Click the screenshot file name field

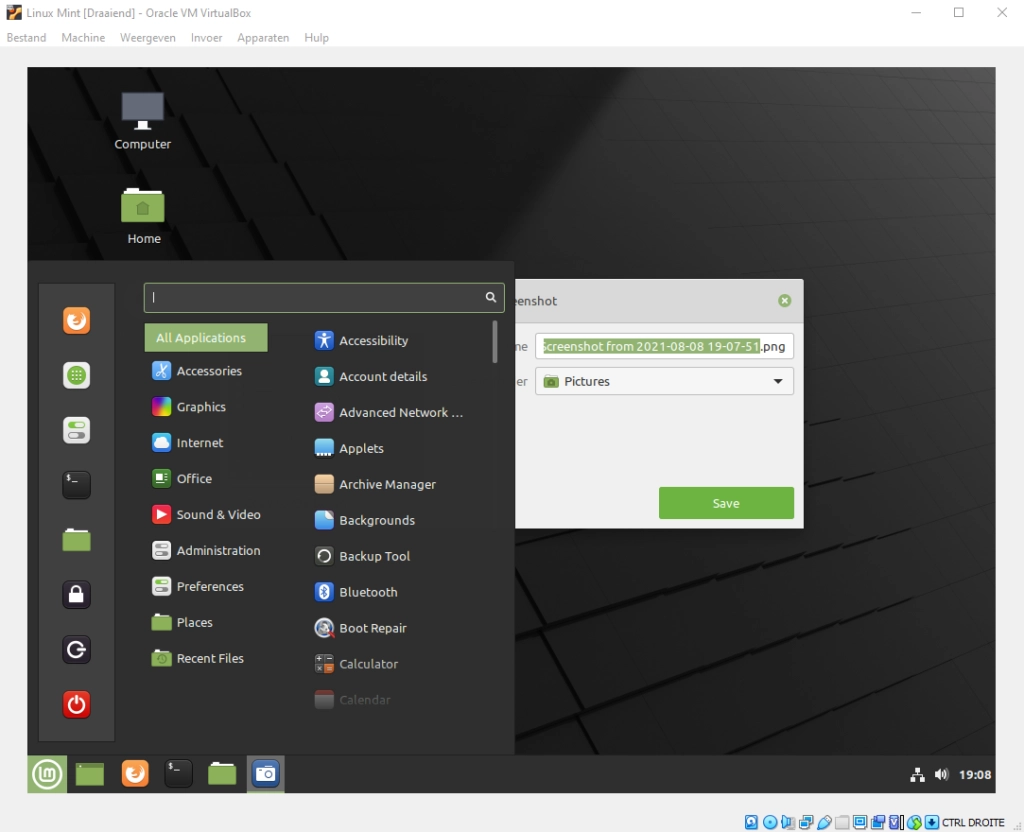coord(664,347)
